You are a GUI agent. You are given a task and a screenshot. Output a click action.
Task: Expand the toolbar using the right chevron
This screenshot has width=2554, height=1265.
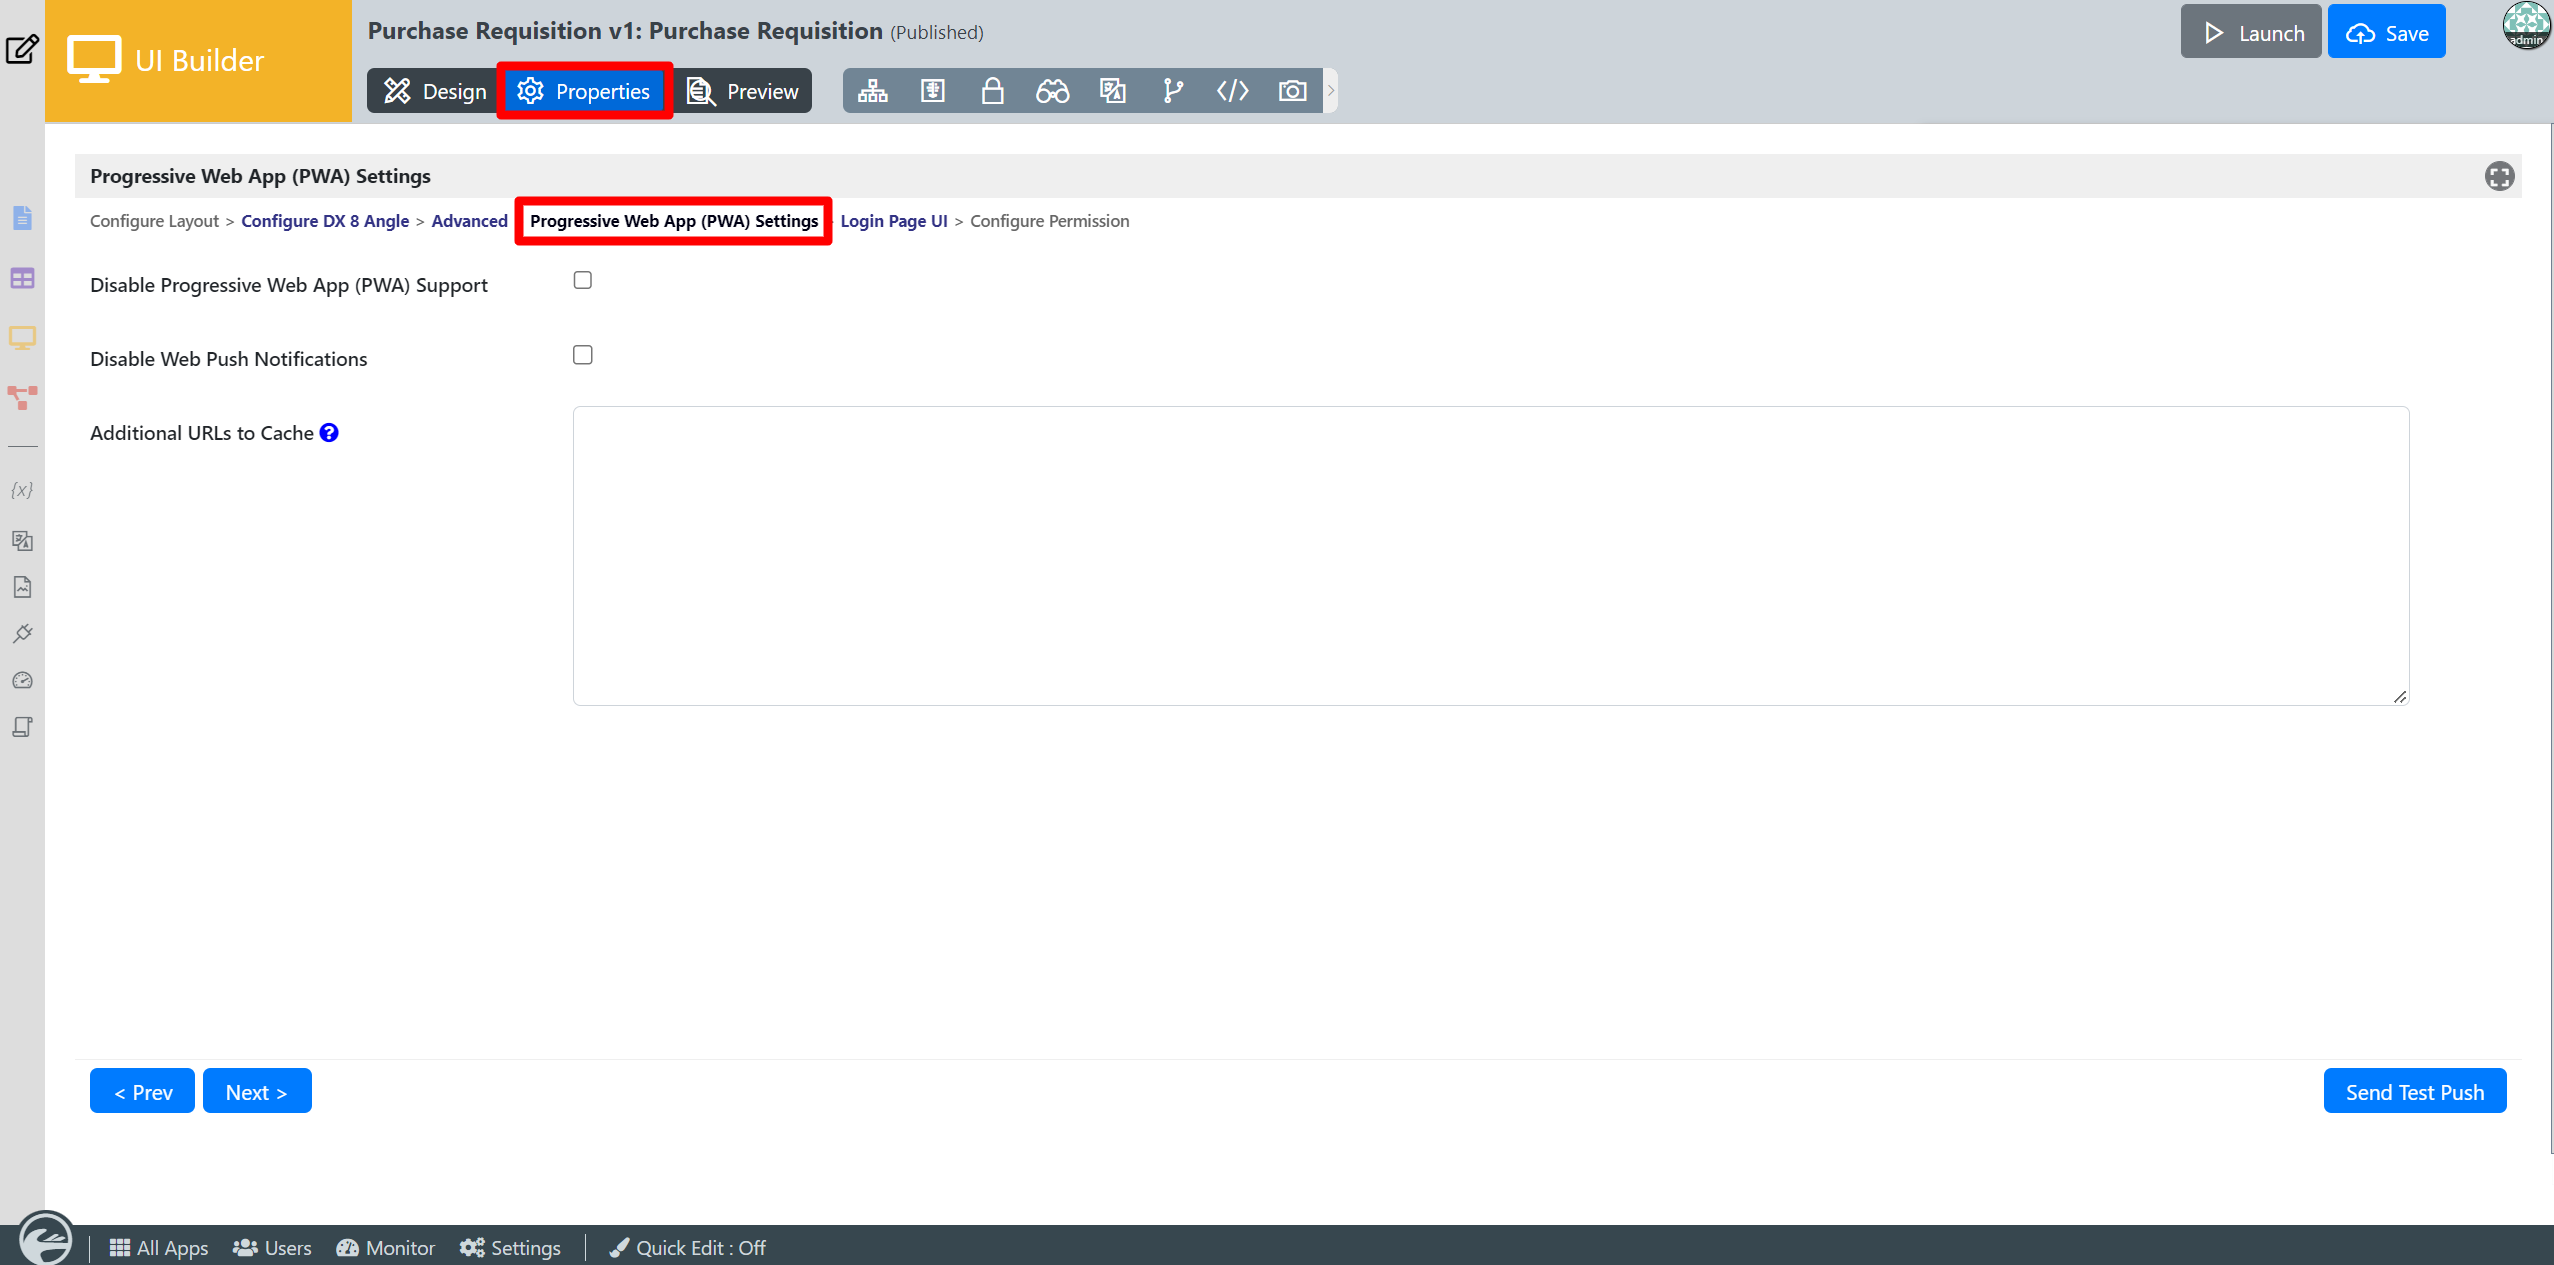coord(1331,91)
